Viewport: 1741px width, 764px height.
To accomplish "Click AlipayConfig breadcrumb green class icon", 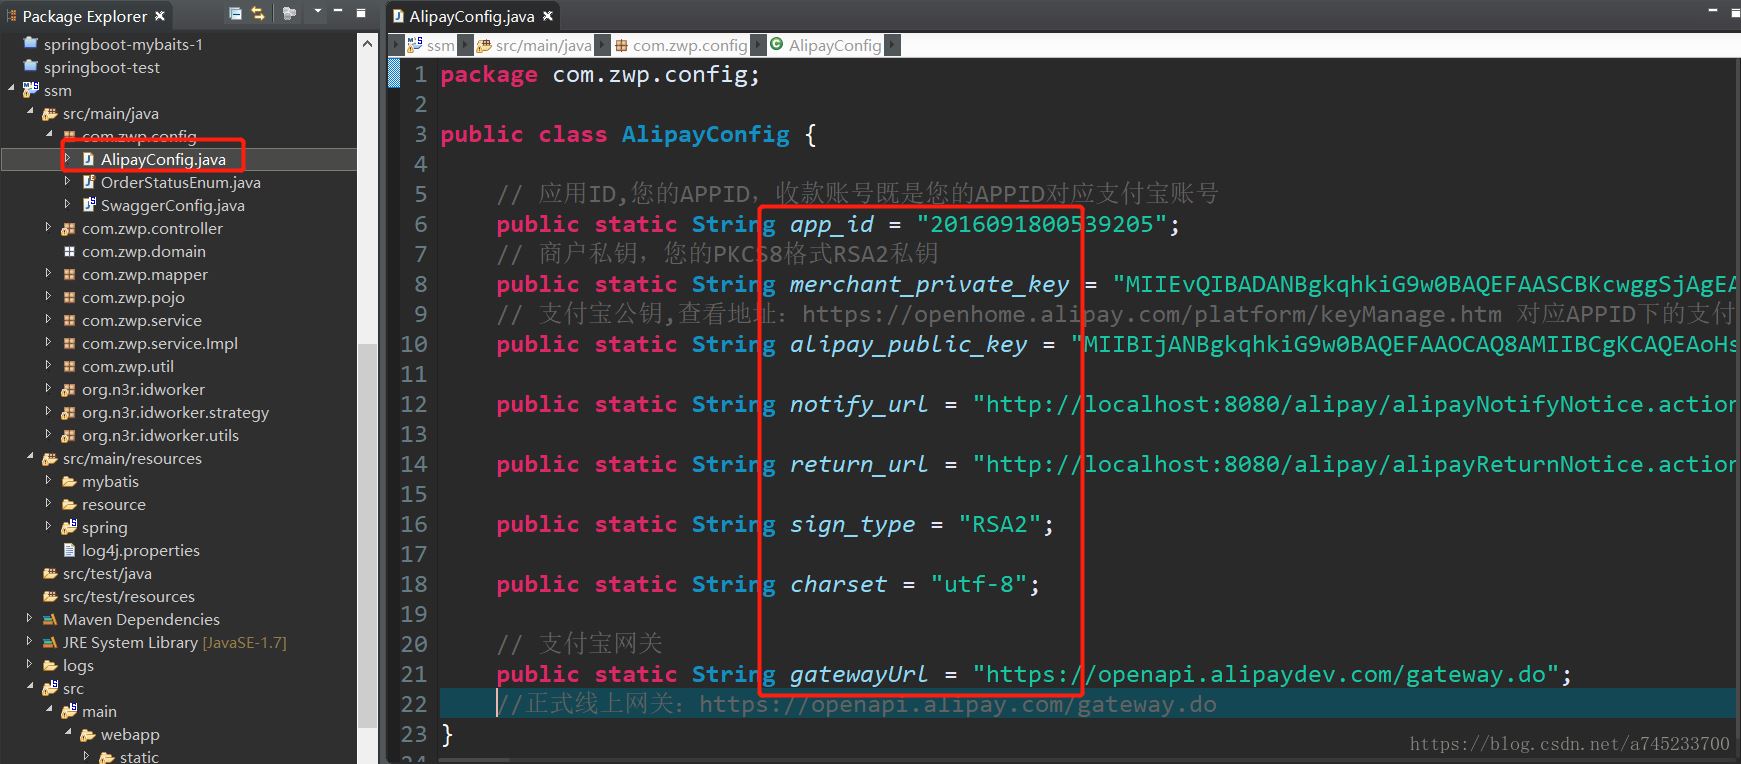I will pyautogui.click(x=776, y=44).
